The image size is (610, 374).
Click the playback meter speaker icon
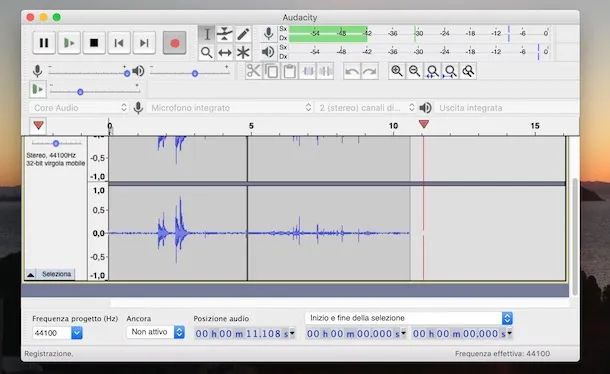pyautogui.click(x=268, y=52)
